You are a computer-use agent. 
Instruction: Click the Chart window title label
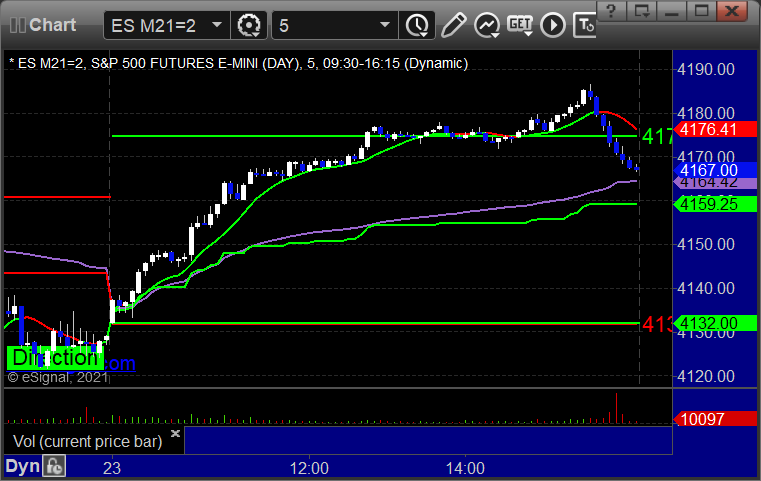click(52, 25)
